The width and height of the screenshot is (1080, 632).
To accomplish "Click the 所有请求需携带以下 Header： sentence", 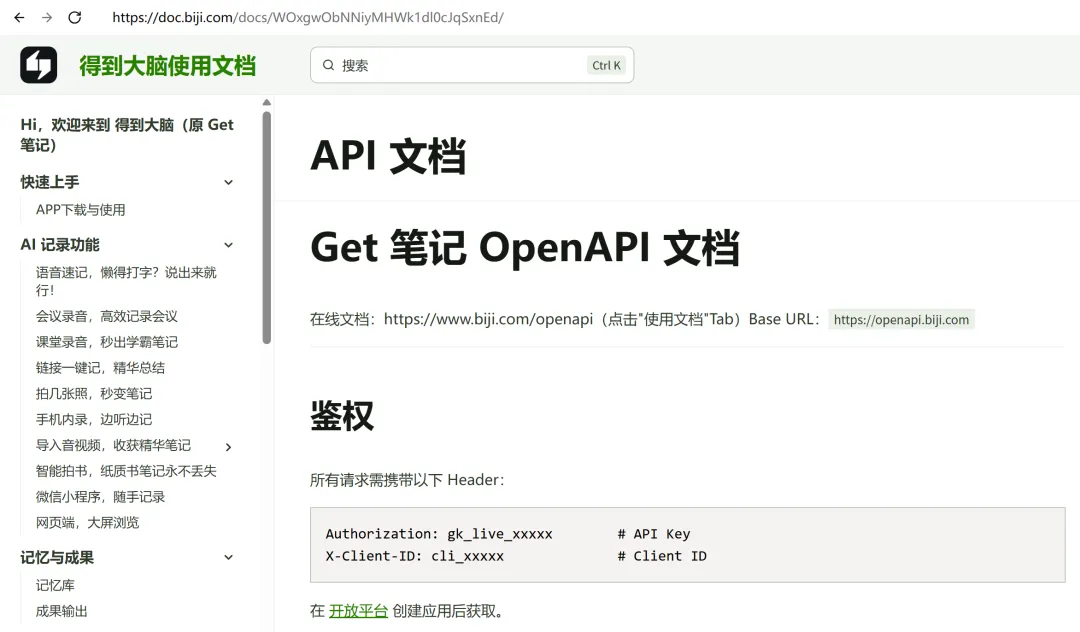I will point(407,480).
